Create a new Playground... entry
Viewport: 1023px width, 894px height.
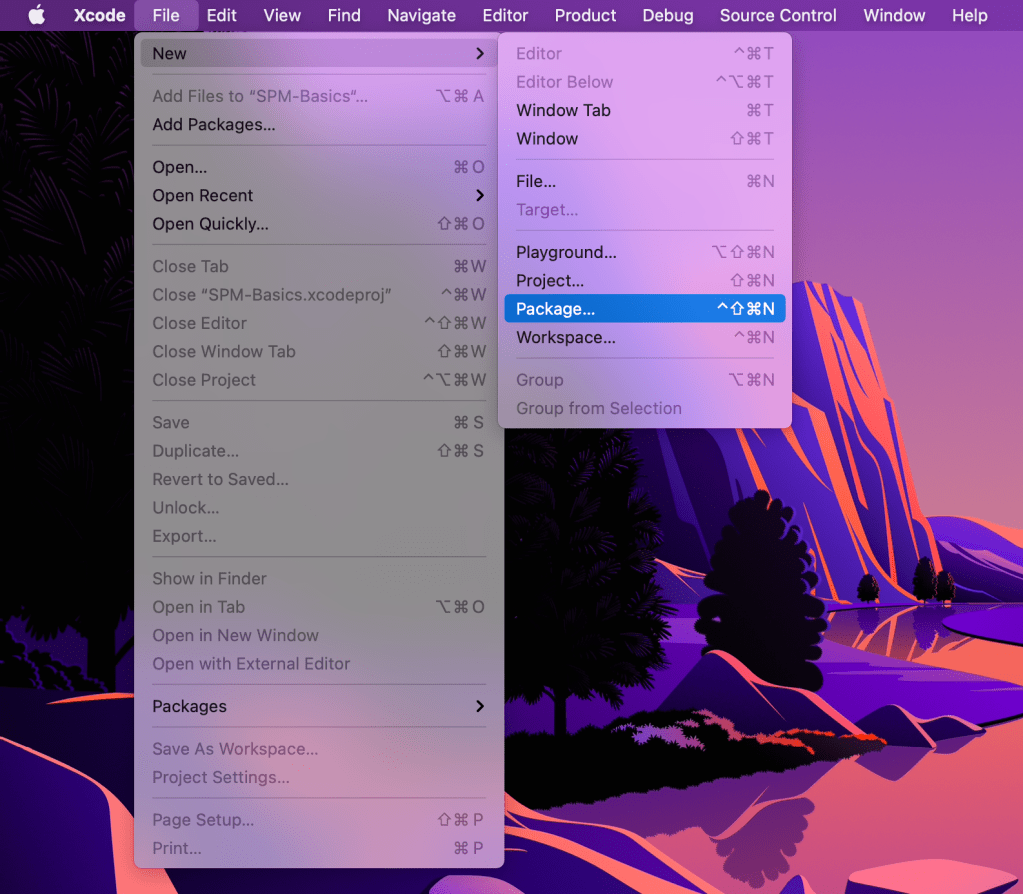566,252
